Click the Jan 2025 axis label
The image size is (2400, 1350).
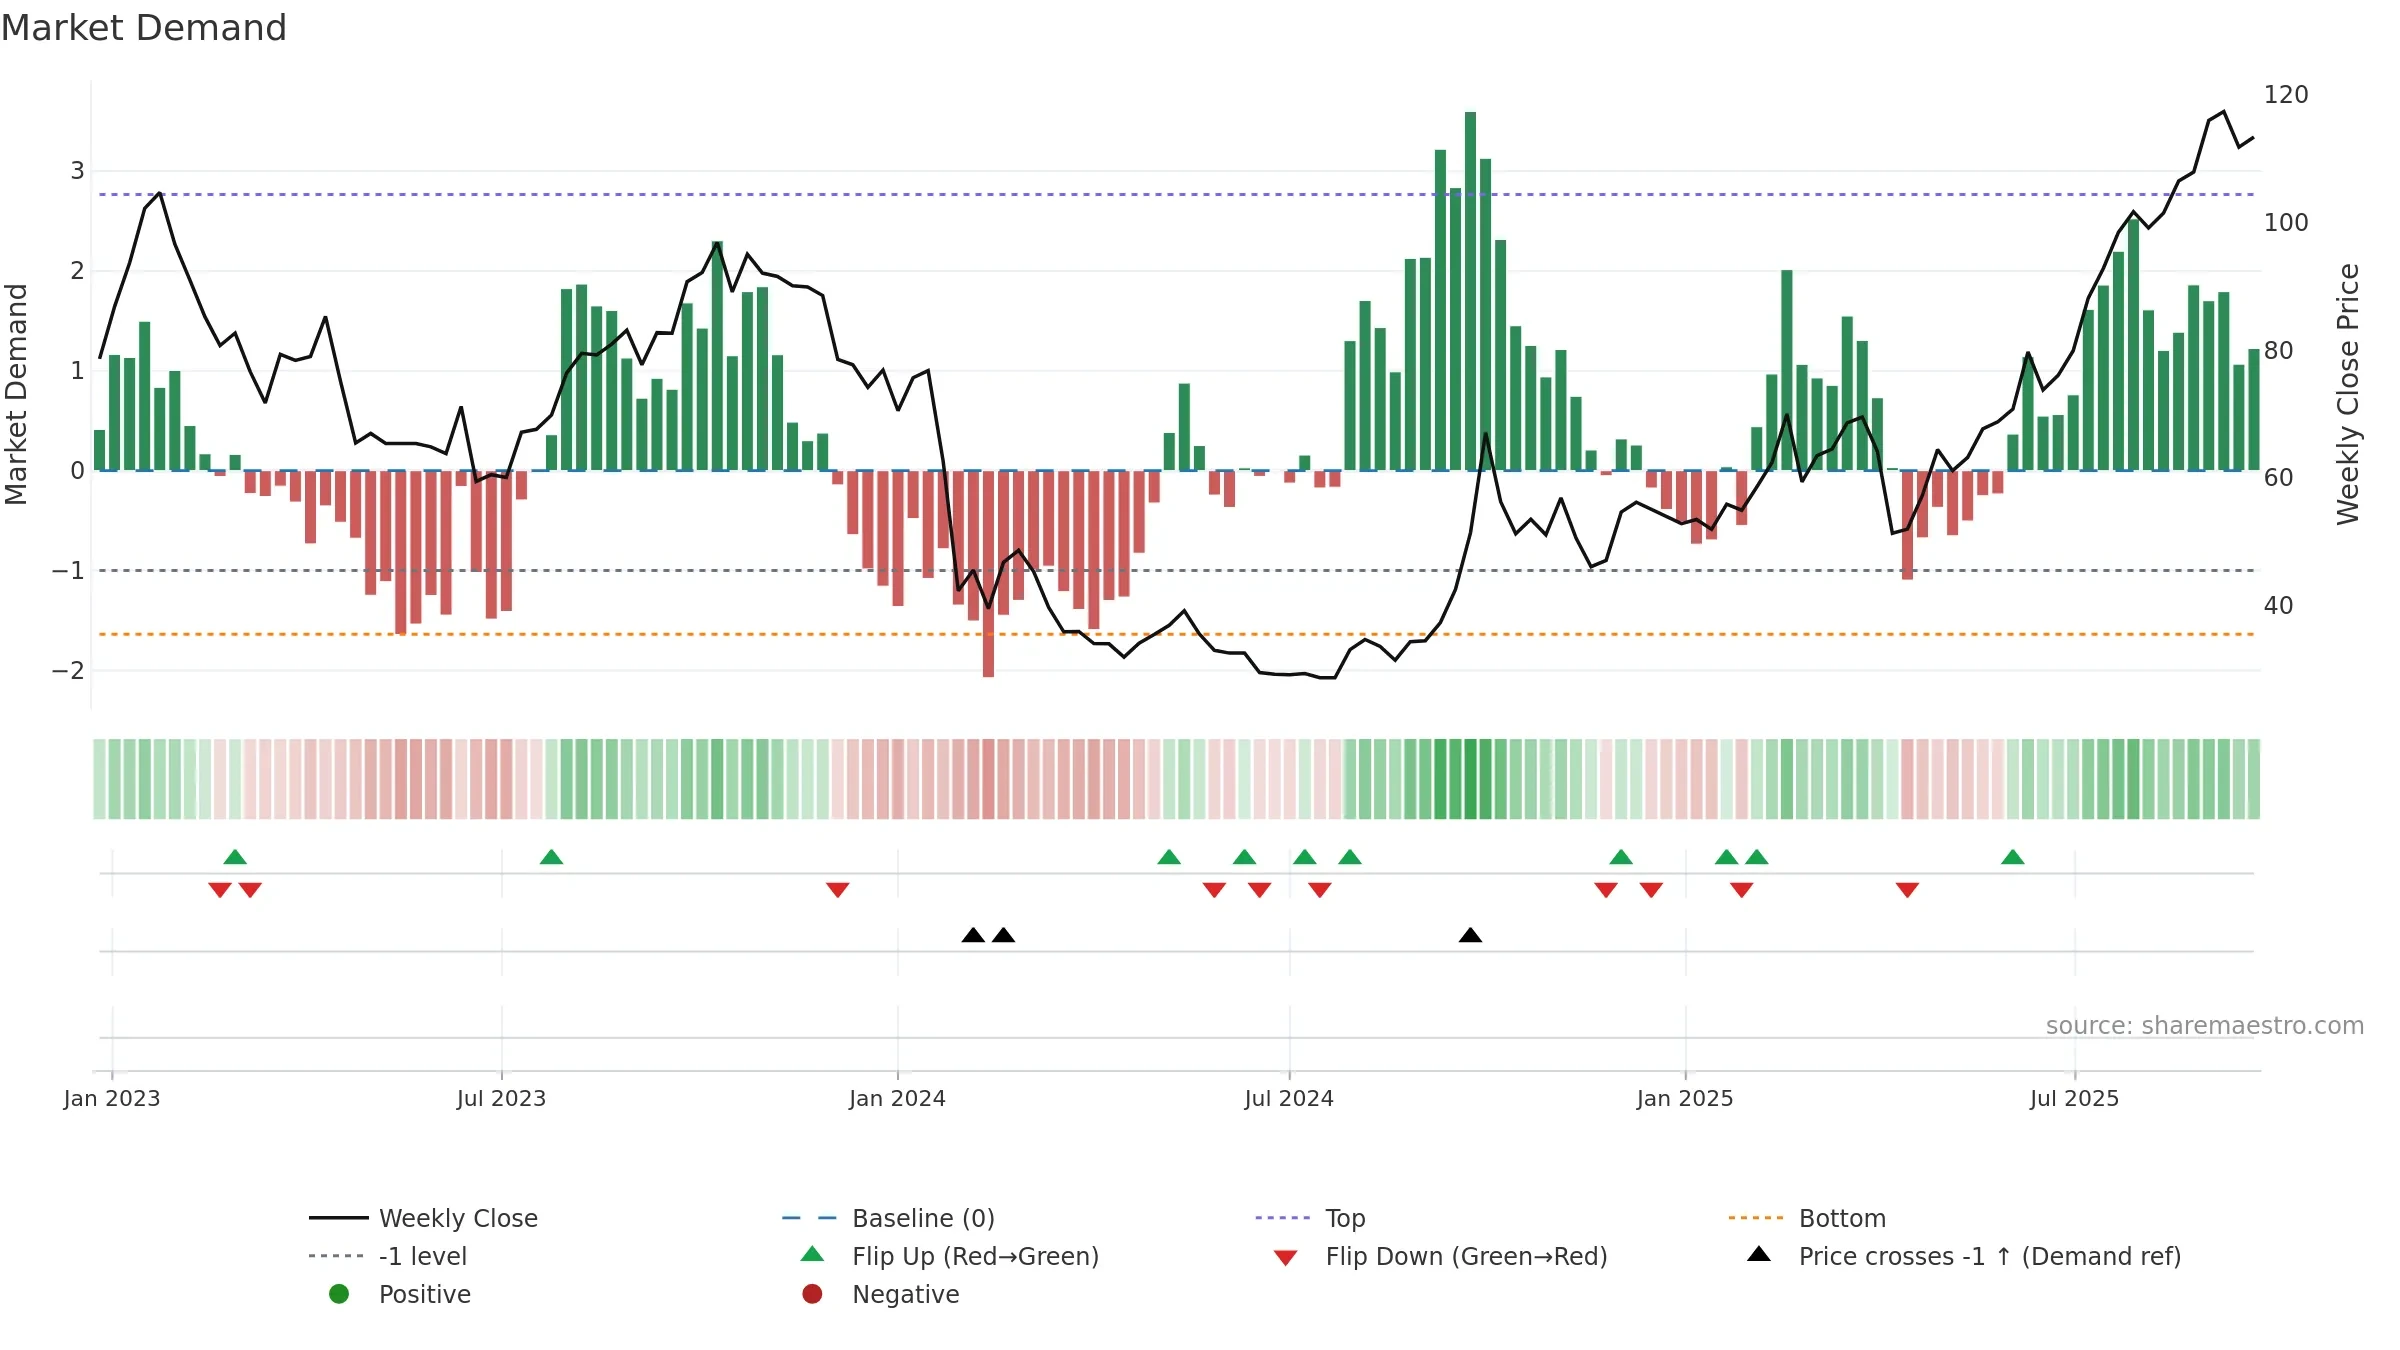(x=1685, y=1099)
